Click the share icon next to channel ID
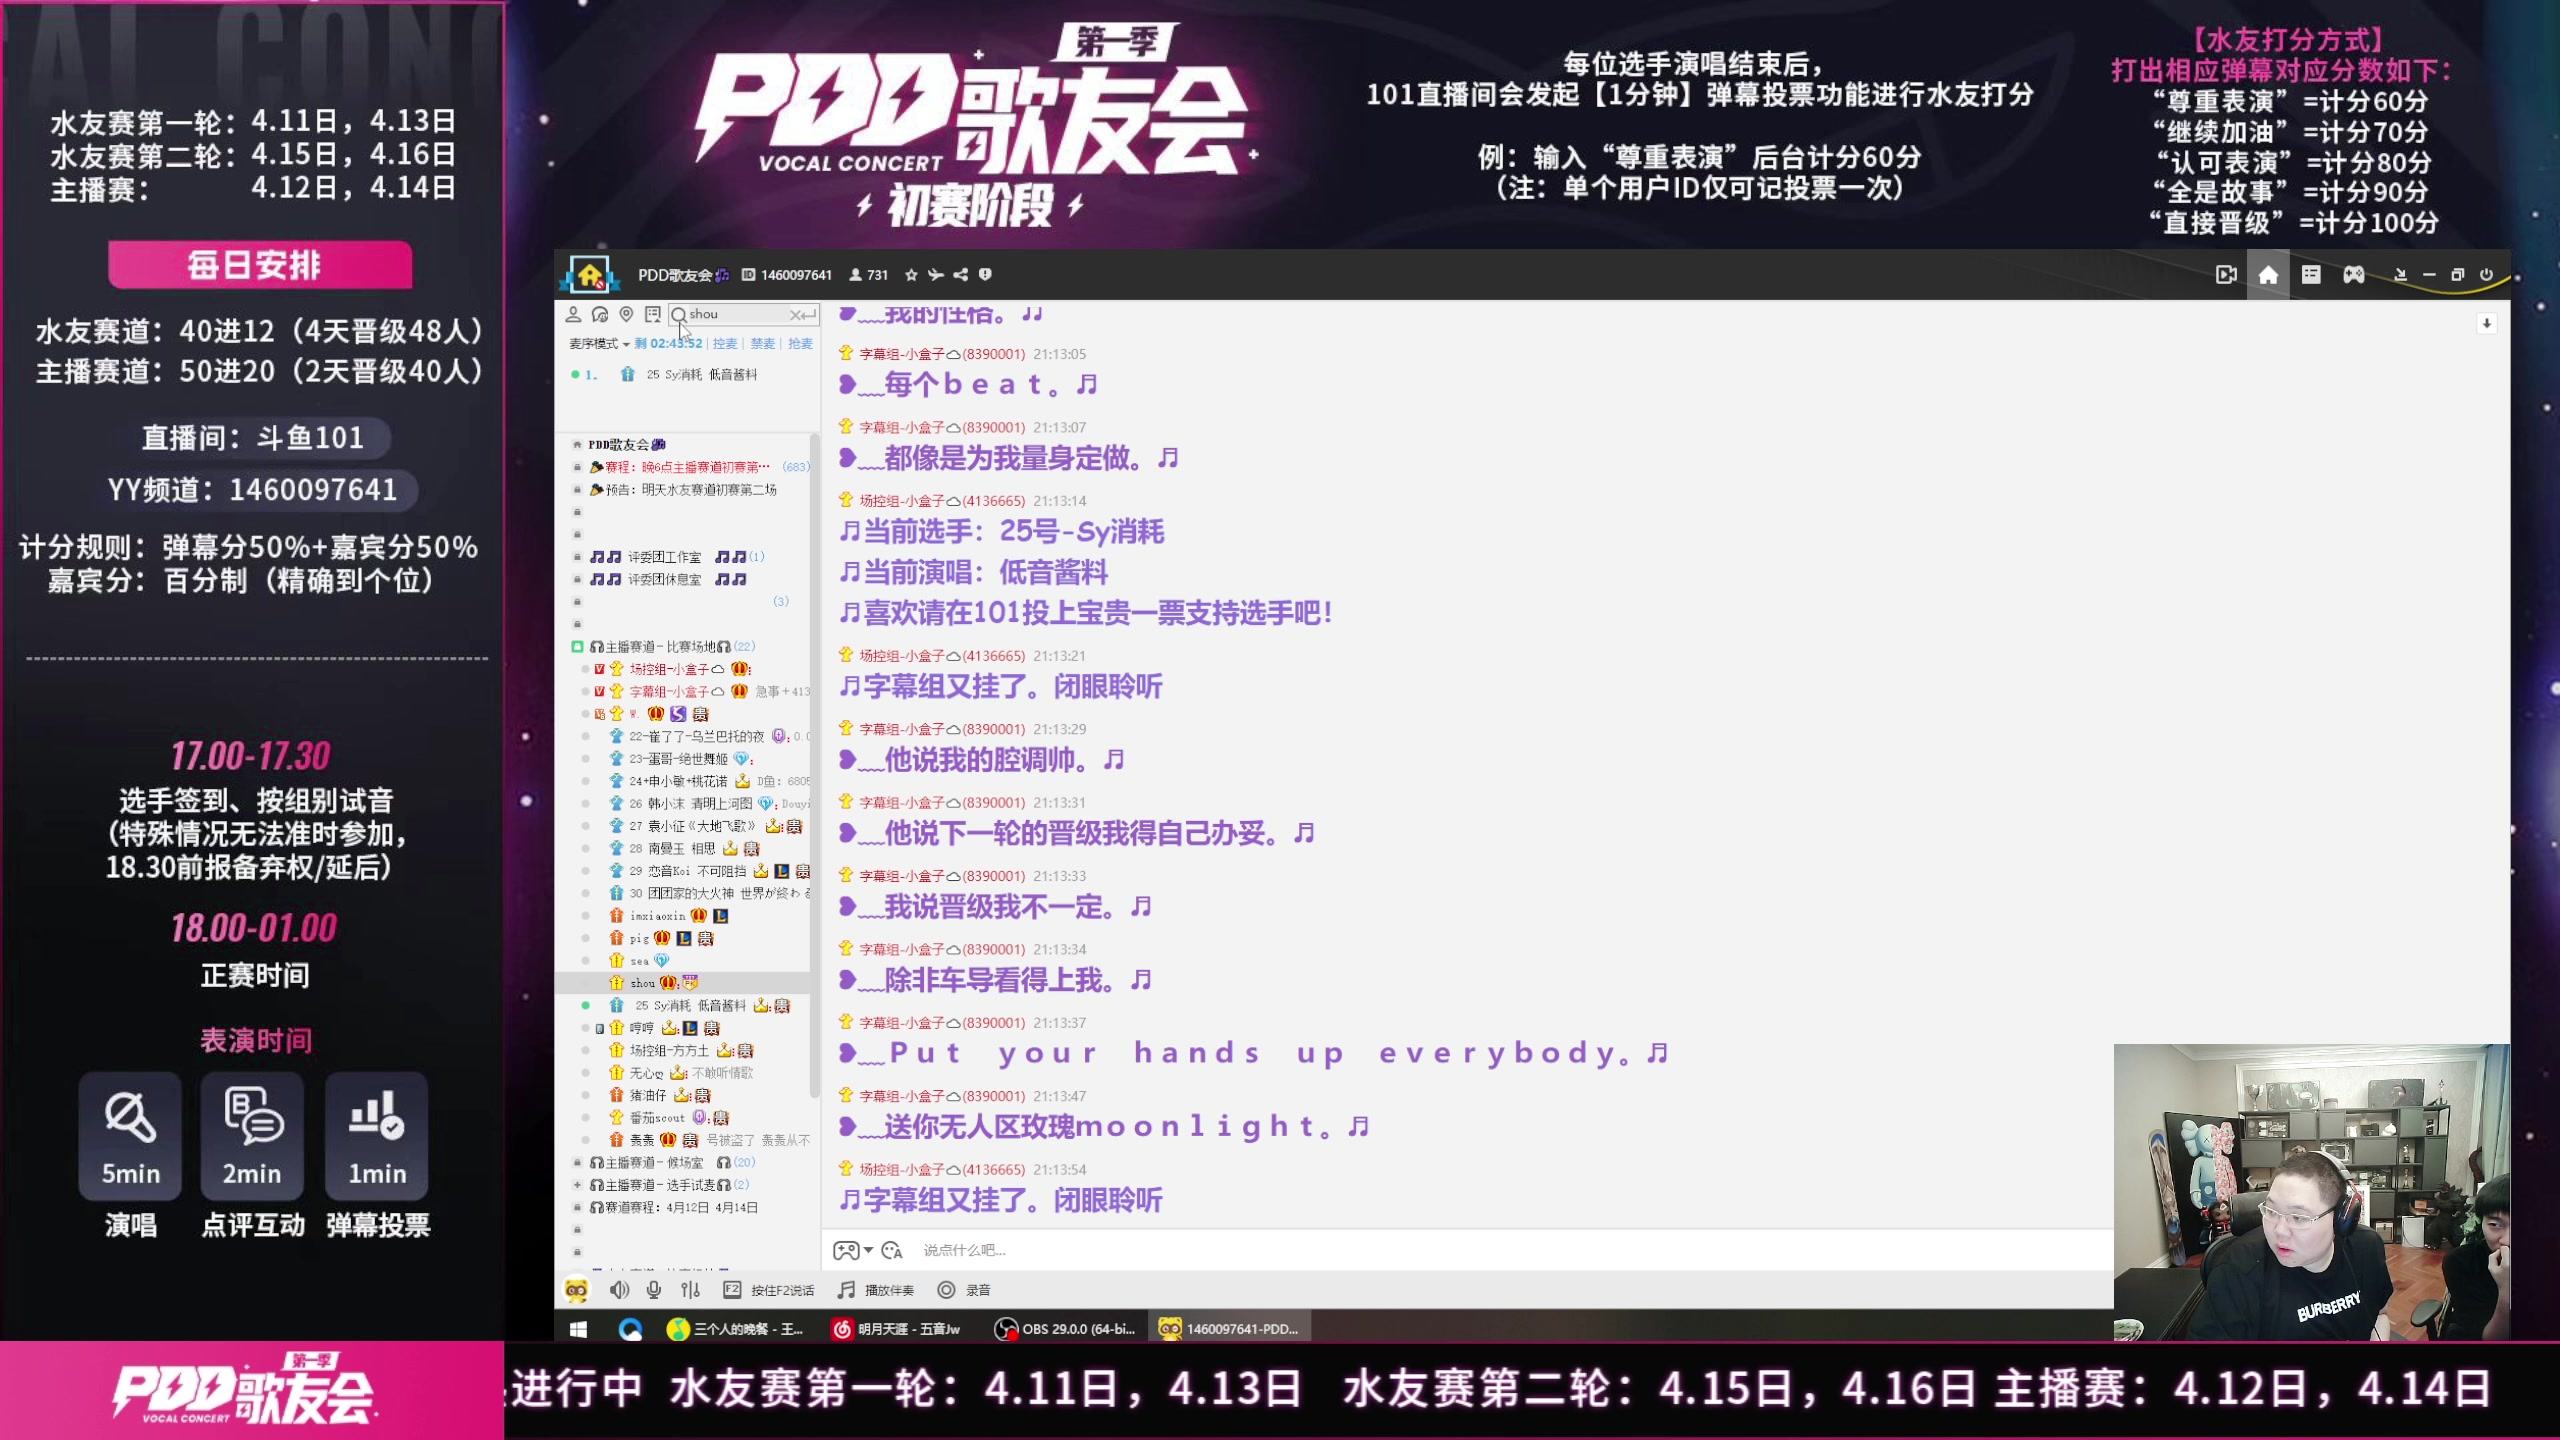The width and height of the screenshot is (2560, 1440). (x=961, y=275)
